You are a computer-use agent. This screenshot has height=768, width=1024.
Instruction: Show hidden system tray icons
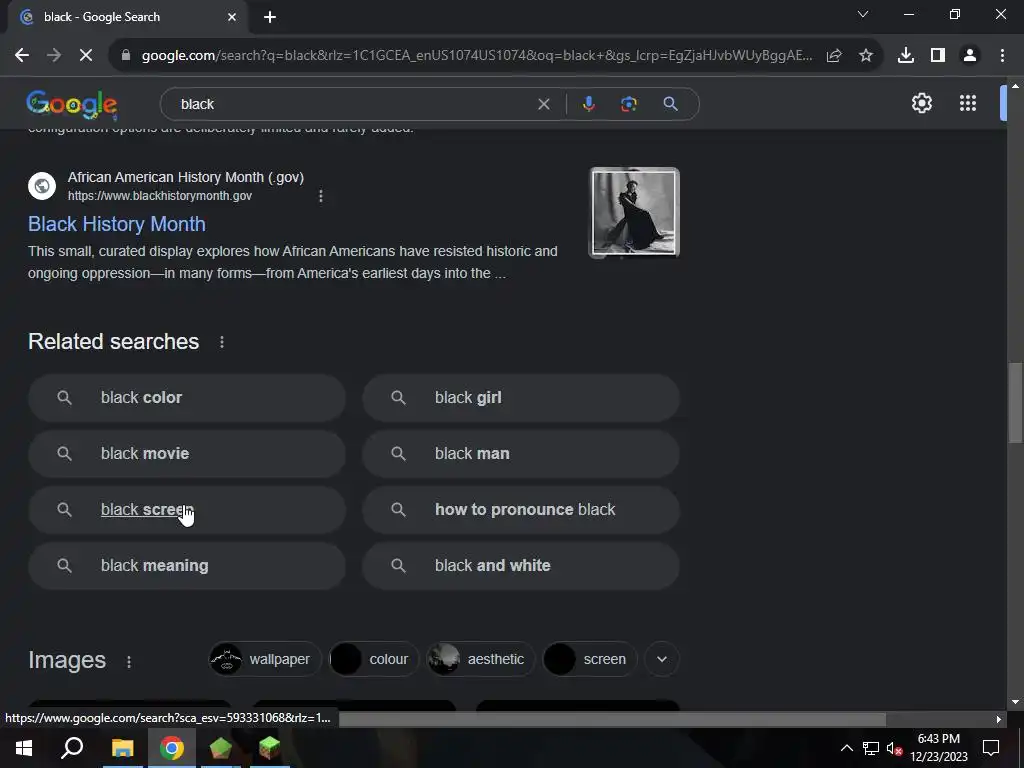(846, 748)
